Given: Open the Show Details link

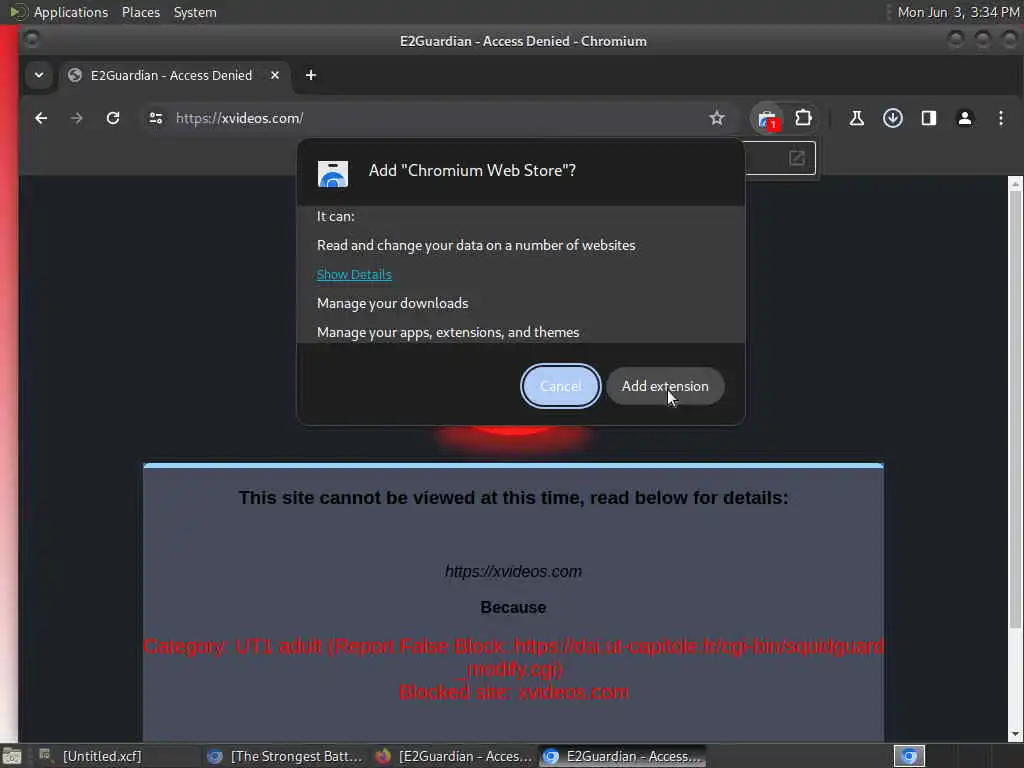Looking at the screenshot, I should pos(354,274).
